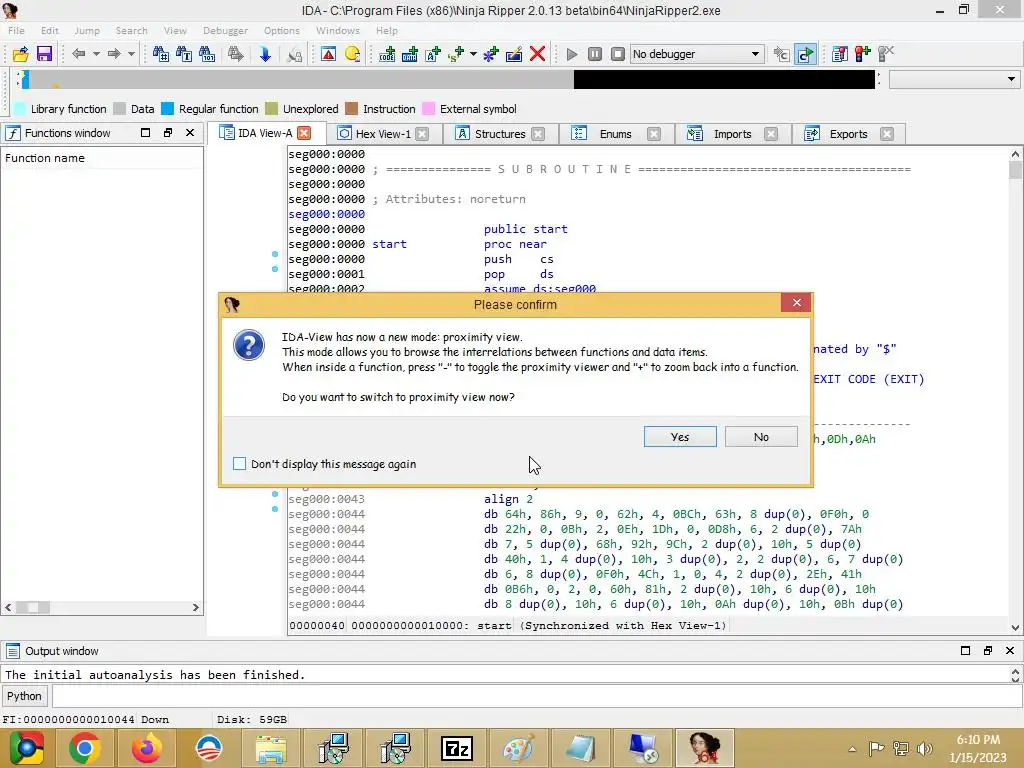The image size is (1024, 768).
Task: Open the Options menu
Action: (x=281, y=31)
